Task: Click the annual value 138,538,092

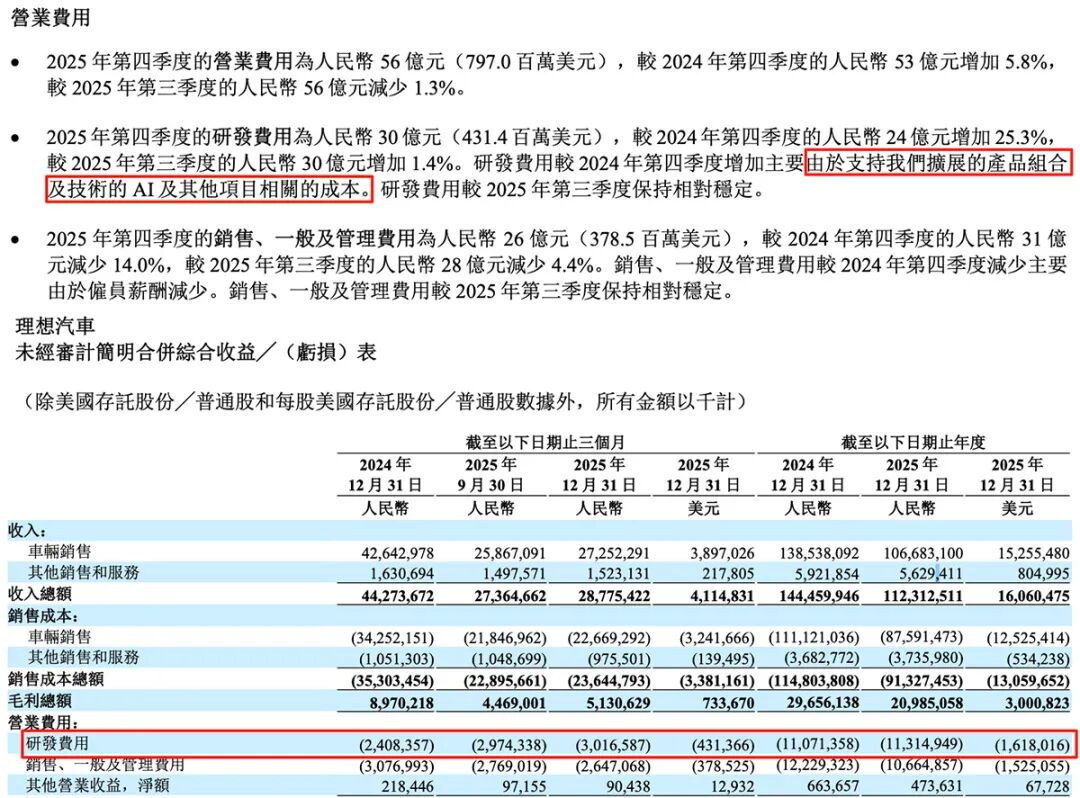Action: pyautogui.click(x=819, y=553)
